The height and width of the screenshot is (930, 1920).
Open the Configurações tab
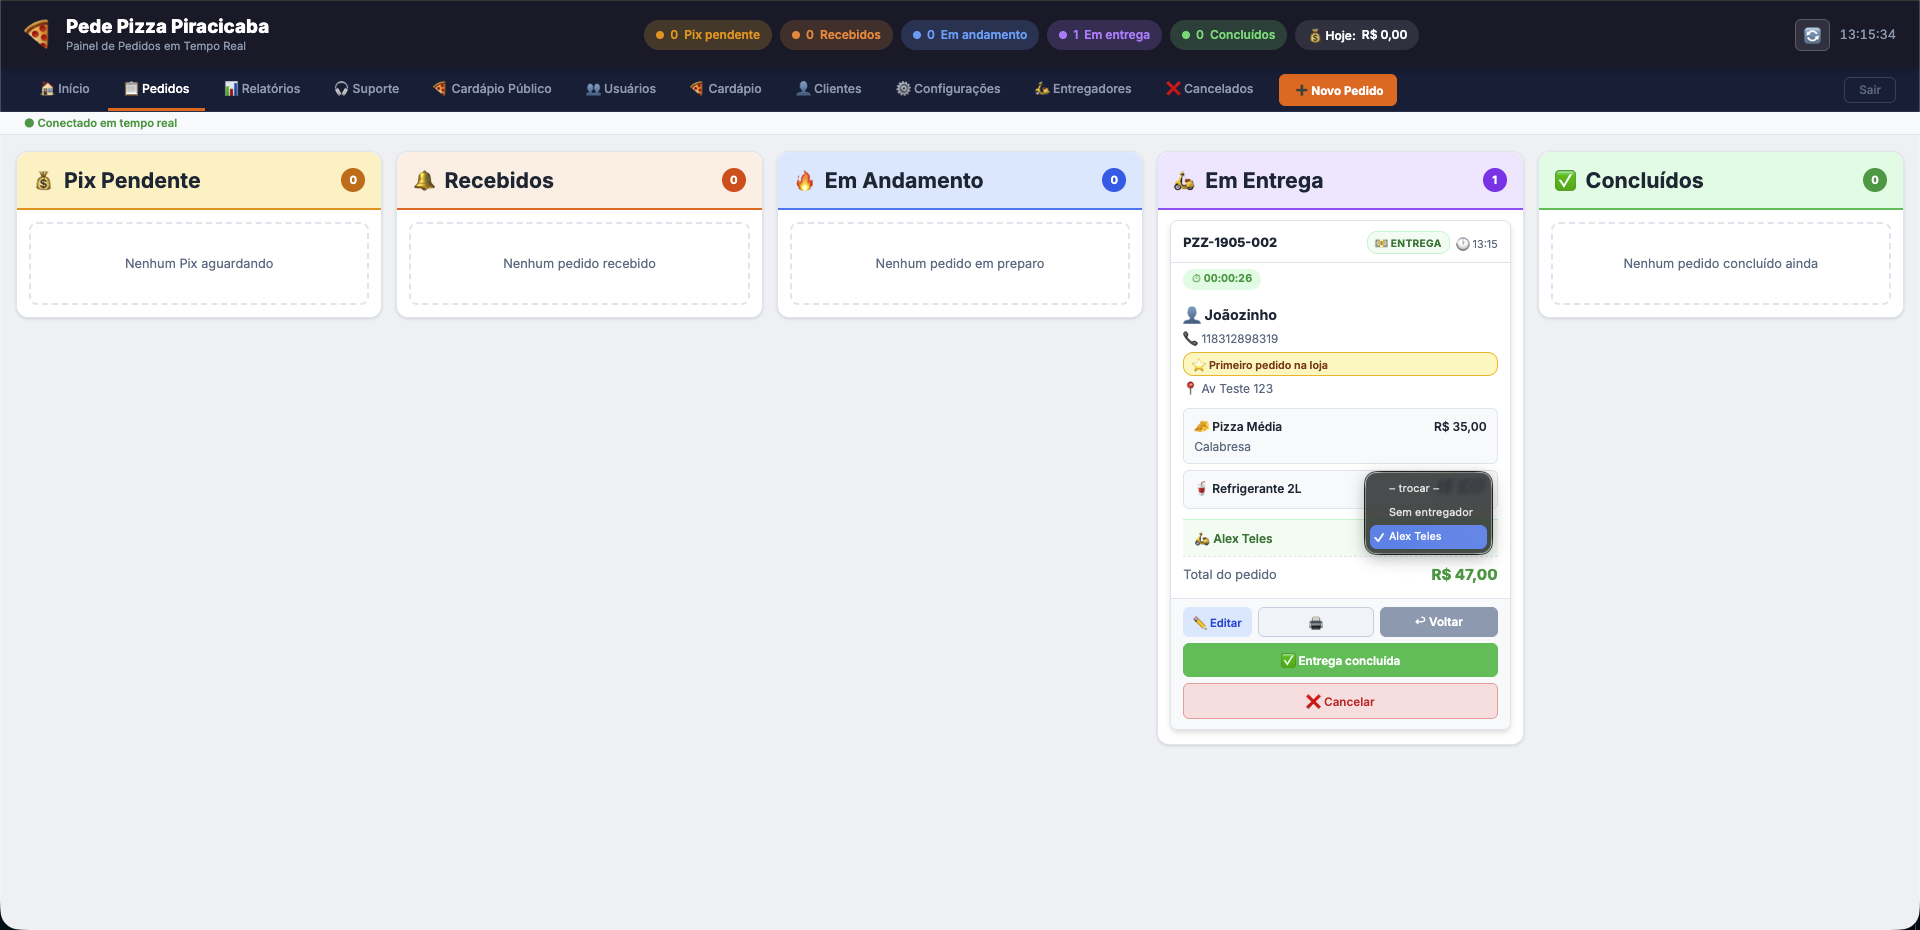948,89
